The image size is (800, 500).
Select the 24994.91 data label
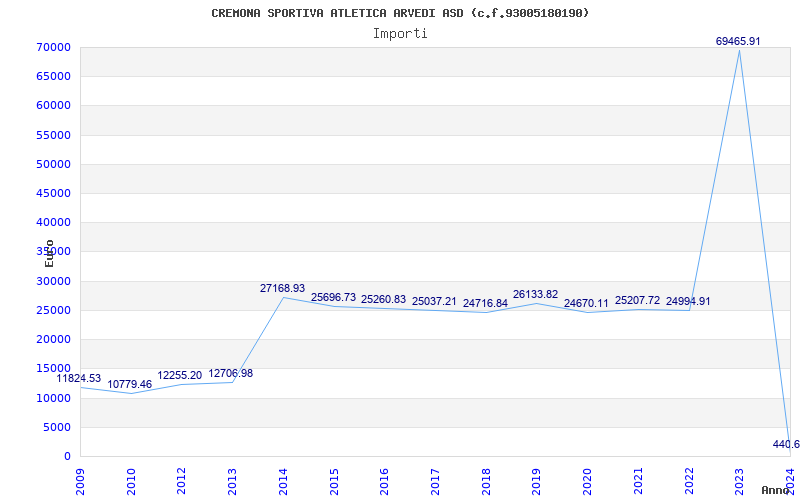[x=688, y=302]
